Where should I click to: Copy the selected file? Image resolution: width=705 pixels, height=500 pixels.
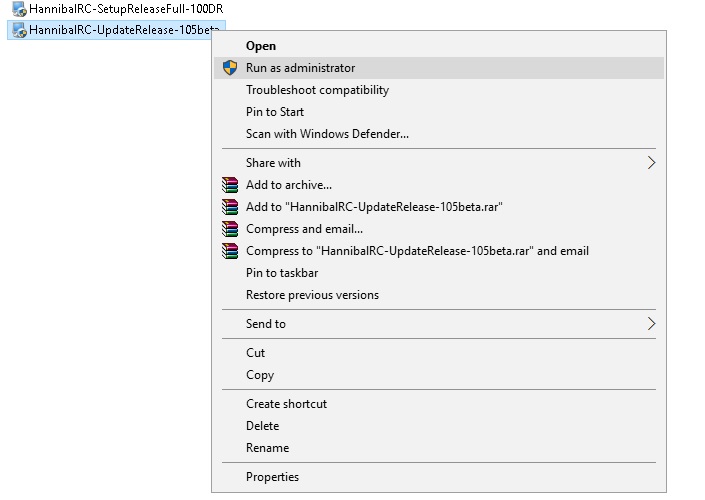(x=260, y=375)
